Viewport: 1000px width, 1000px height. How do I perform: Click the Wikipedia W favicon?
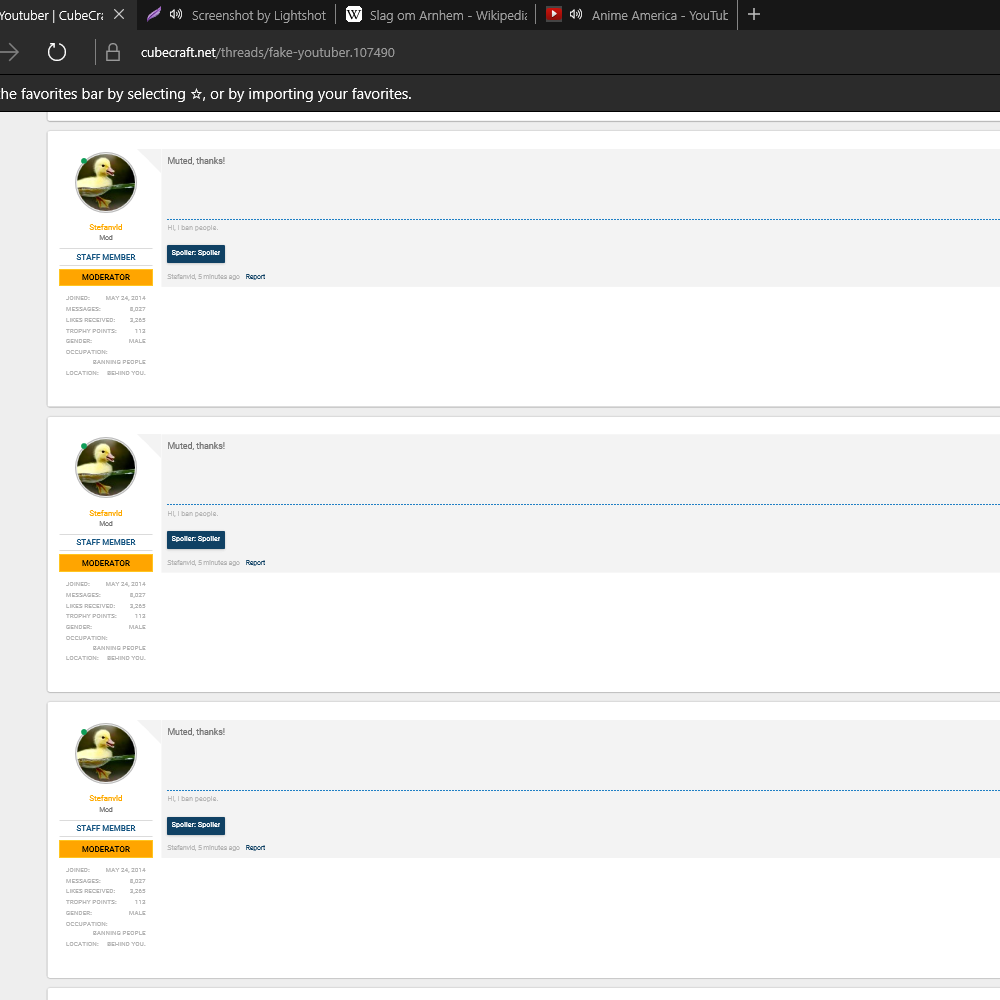[x=353, y=14]
